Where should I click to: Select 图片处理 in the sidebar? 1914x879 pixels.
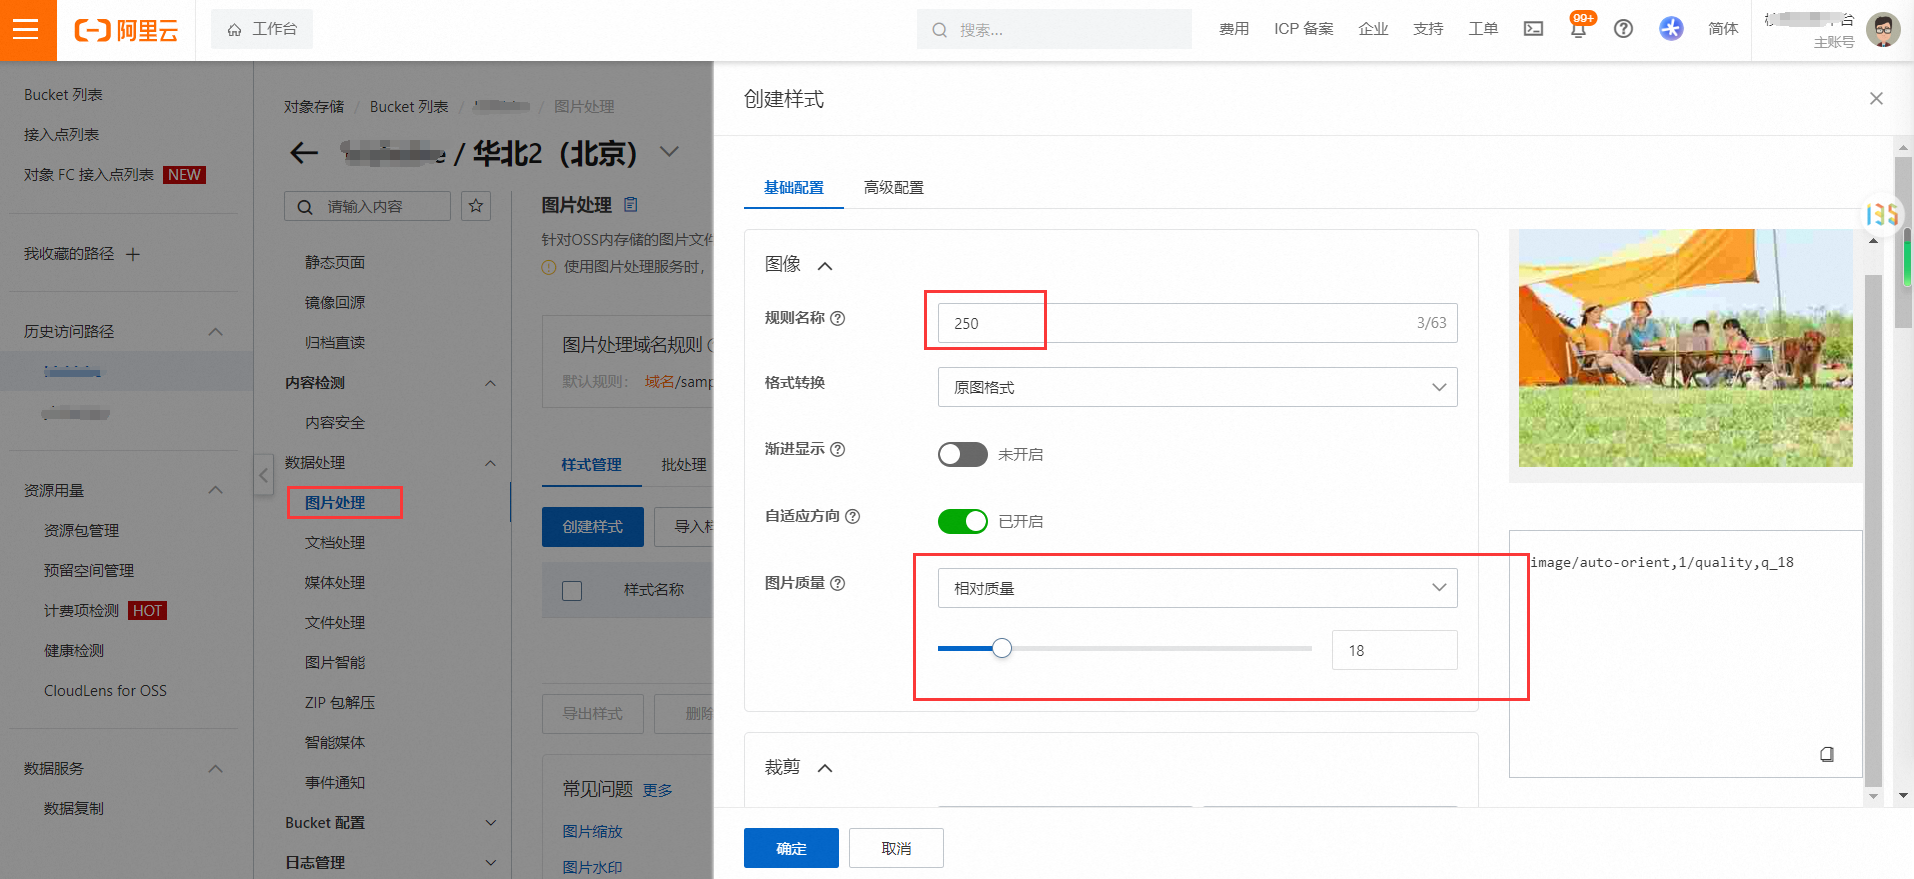click(x=335, y=503)
